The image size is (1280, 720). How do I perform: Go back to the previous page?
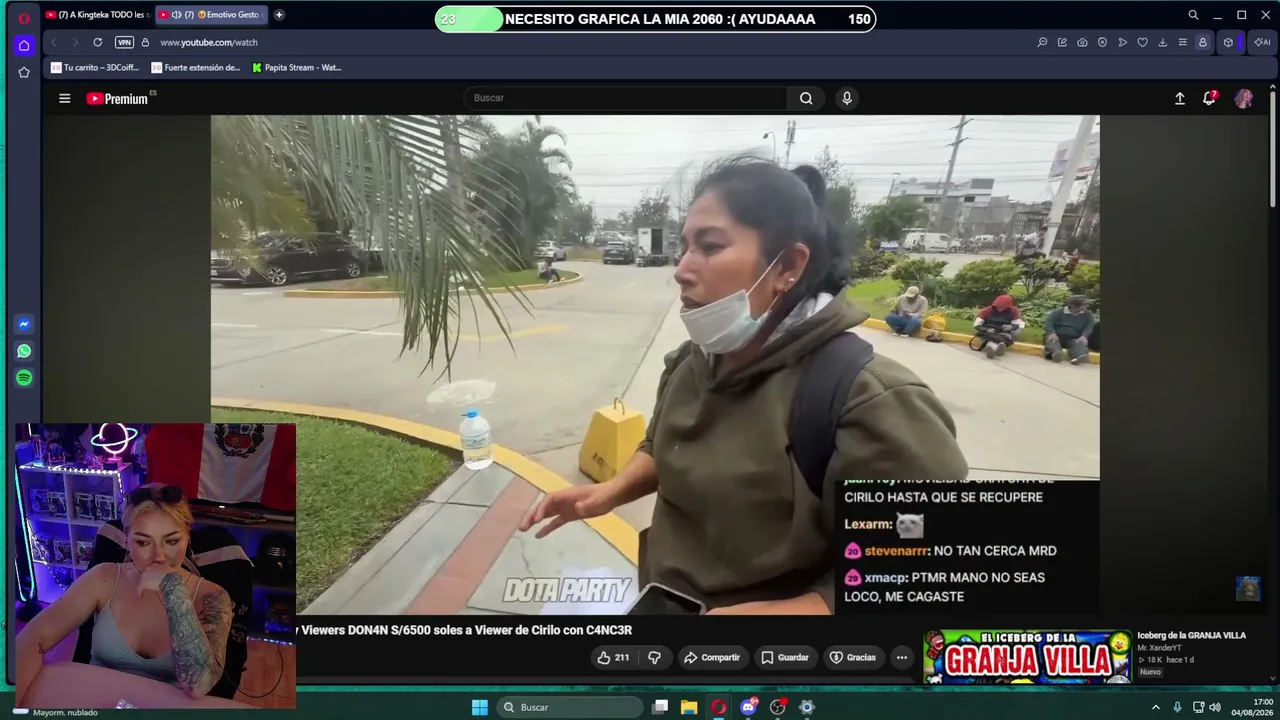(x=54, y=42)
